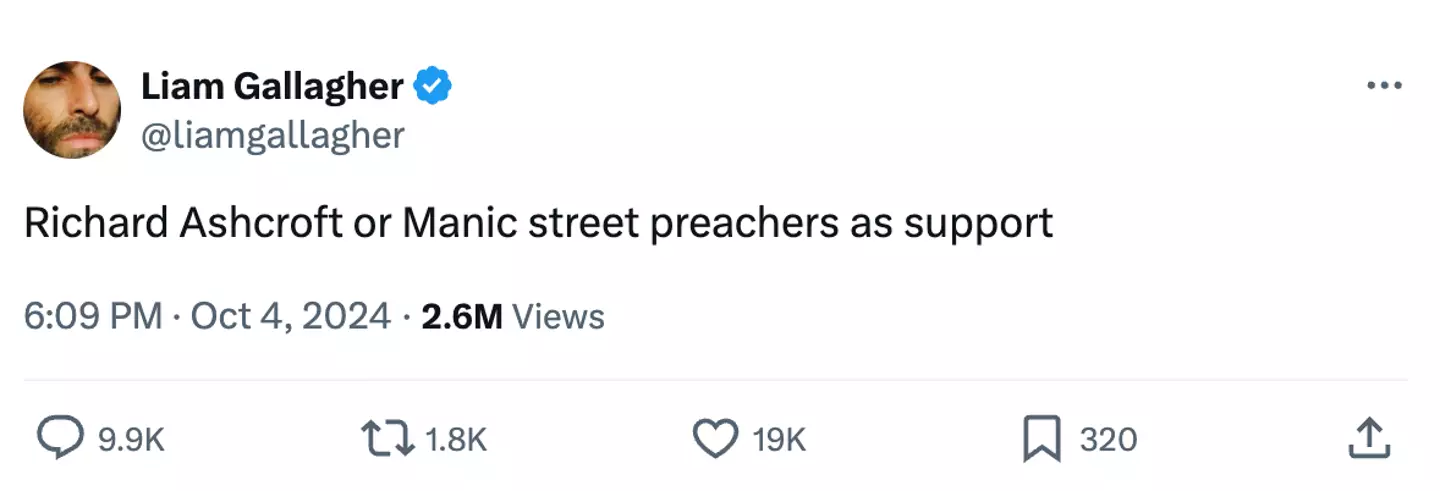
Task: Click the repost arrows icon
Action: point(389,439)
